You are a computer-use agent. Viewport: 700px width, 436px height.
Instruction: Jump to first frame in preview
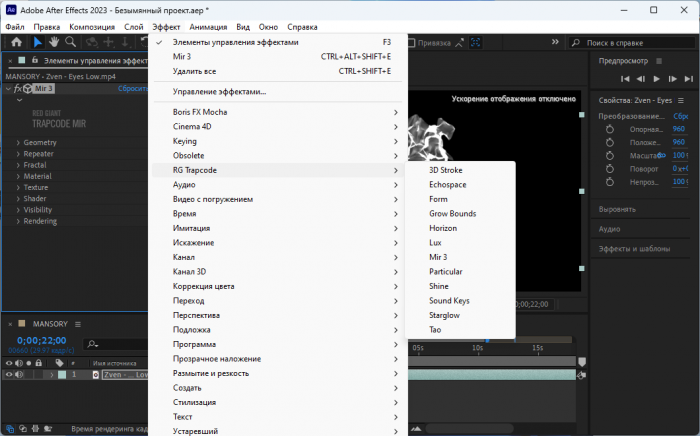tap(625, 78)
